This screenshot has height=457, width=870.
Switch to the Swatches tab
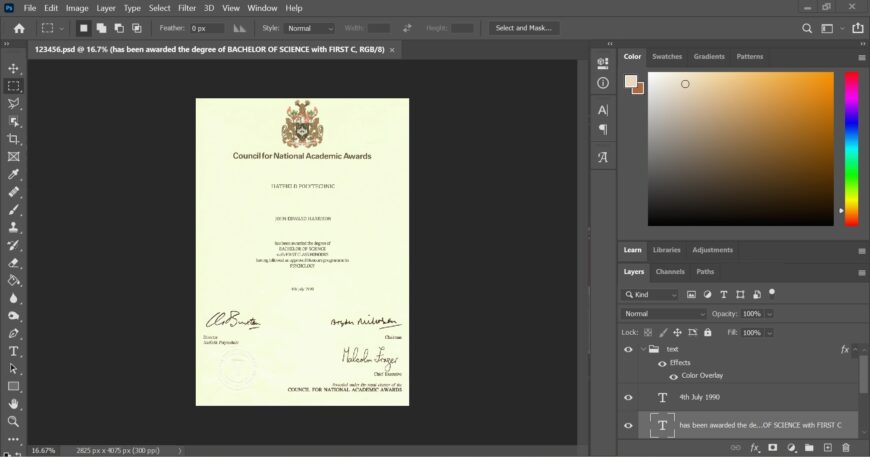[x=667, y=57]
